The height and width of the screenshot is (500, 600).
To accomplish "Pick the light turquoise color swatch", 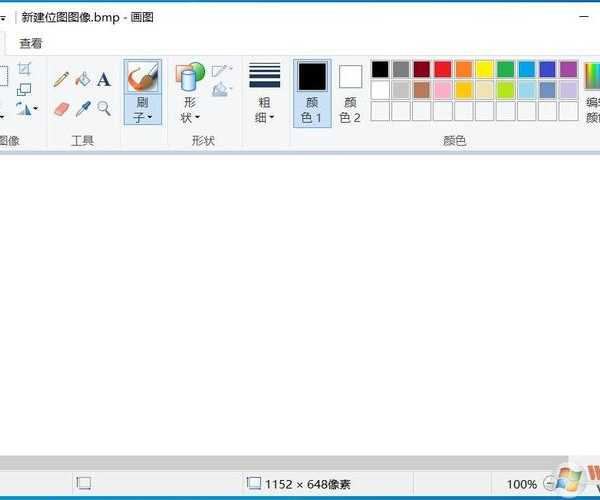I will pyautogui.click(x=527, y=90).
